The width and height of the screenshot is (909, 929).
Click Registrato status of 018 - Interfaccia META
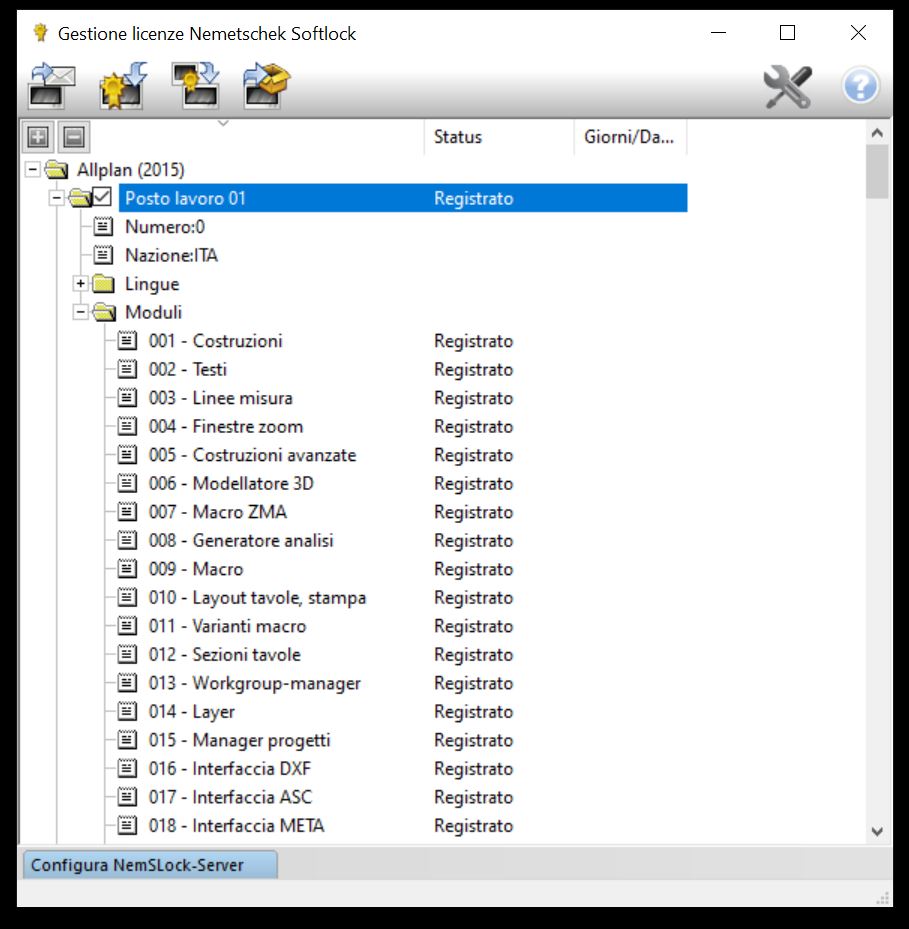tap(473, 825)
